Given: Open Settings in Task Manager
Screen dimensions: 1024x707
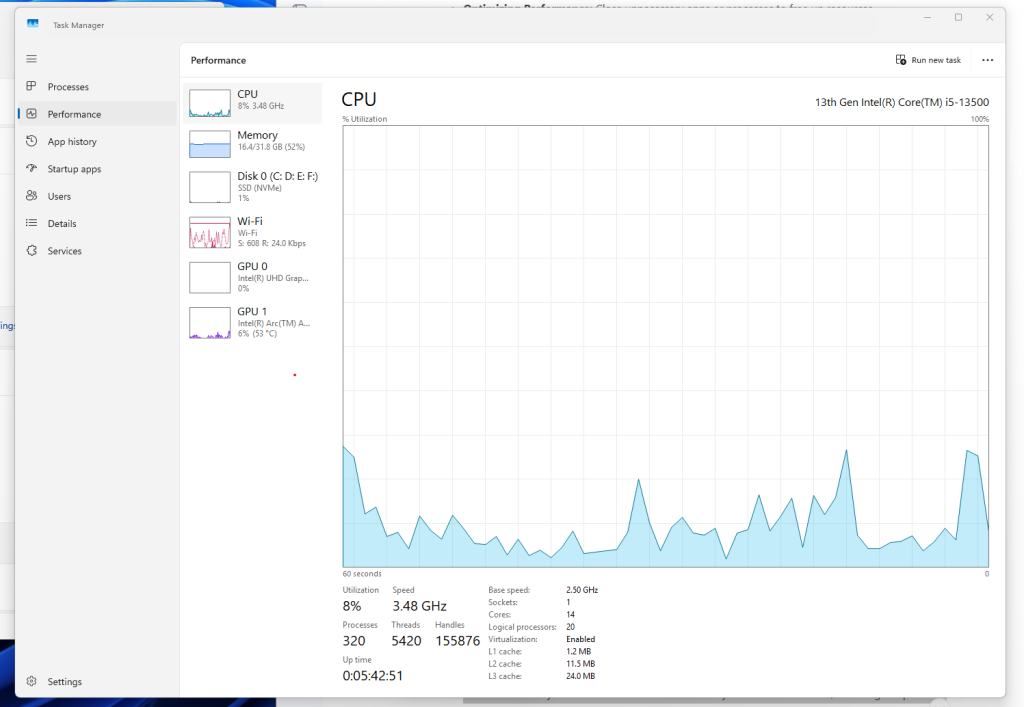Looking at the screenshot, I should [x=97, y=682].
